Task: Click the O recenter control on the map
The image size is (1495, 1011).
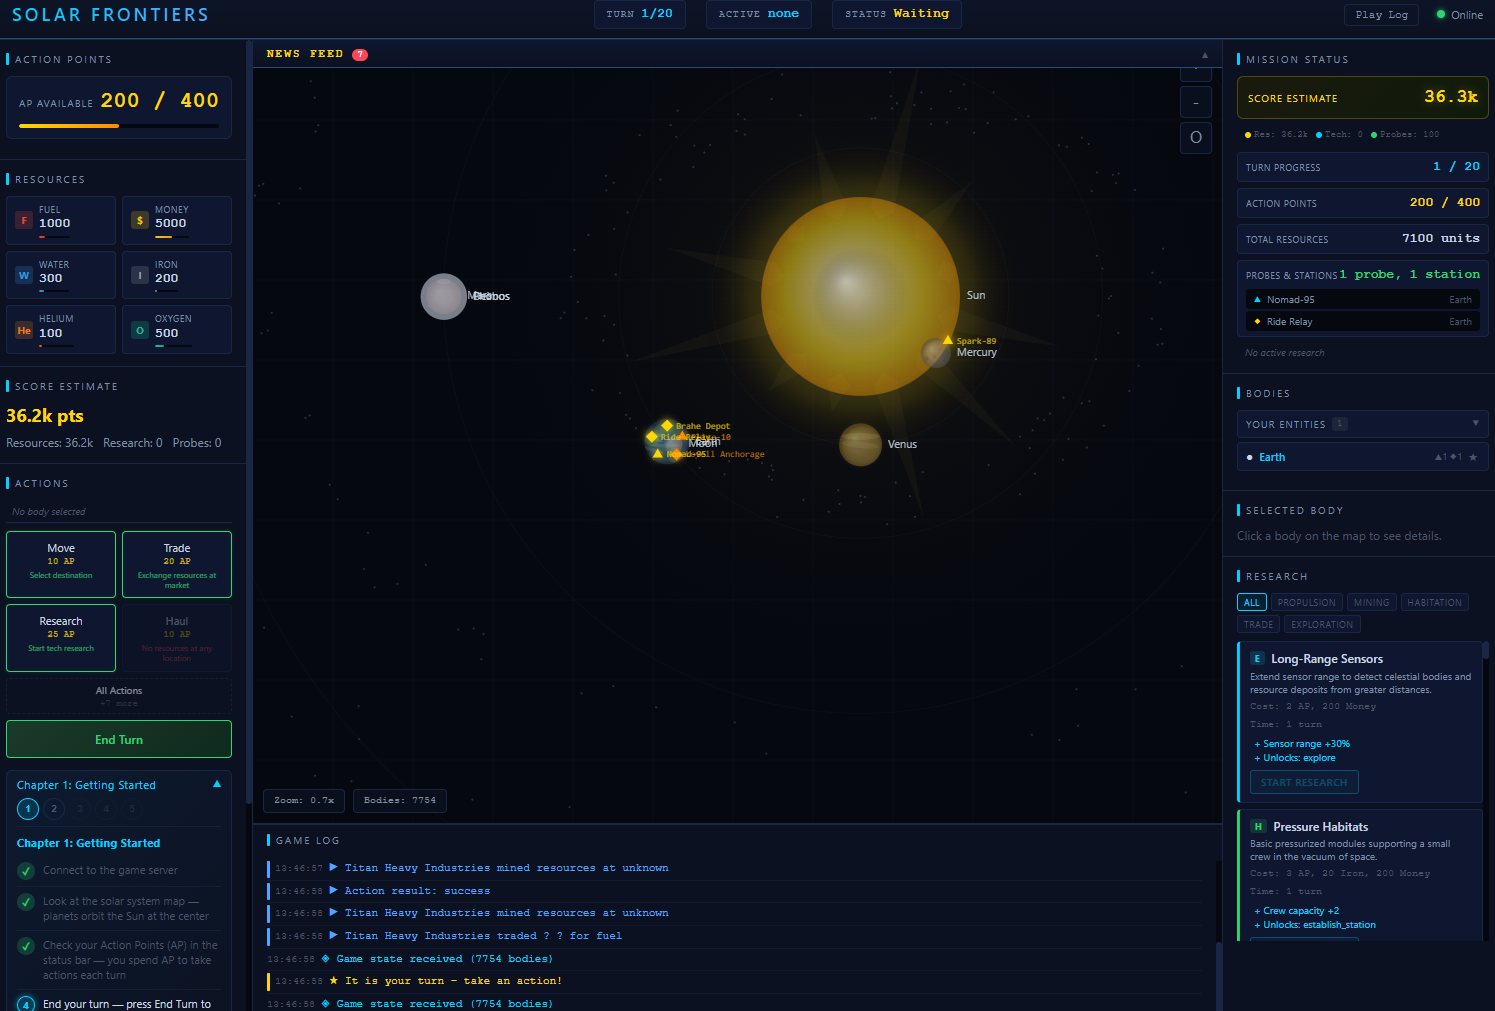Action: 1195,137
